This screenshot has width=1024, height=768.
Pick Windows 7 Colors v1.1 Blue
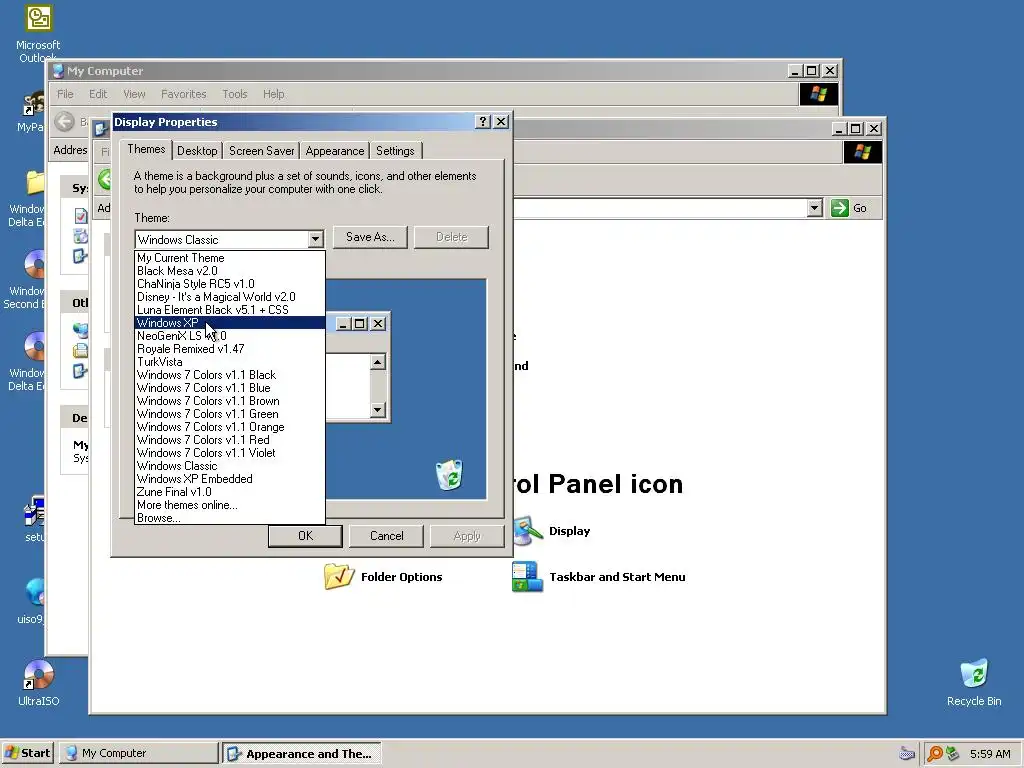pyautogui.click(x=229, y=388)
